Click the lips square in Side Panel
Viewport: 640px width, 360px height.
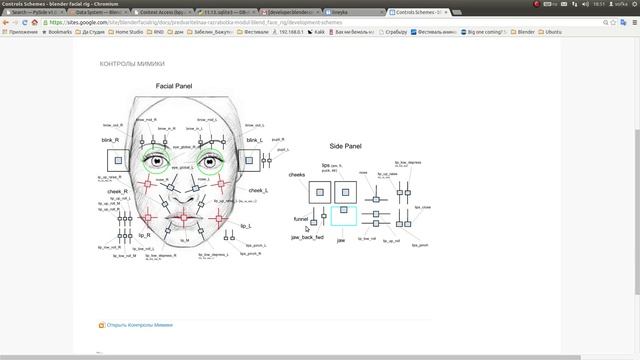point(345,192)
